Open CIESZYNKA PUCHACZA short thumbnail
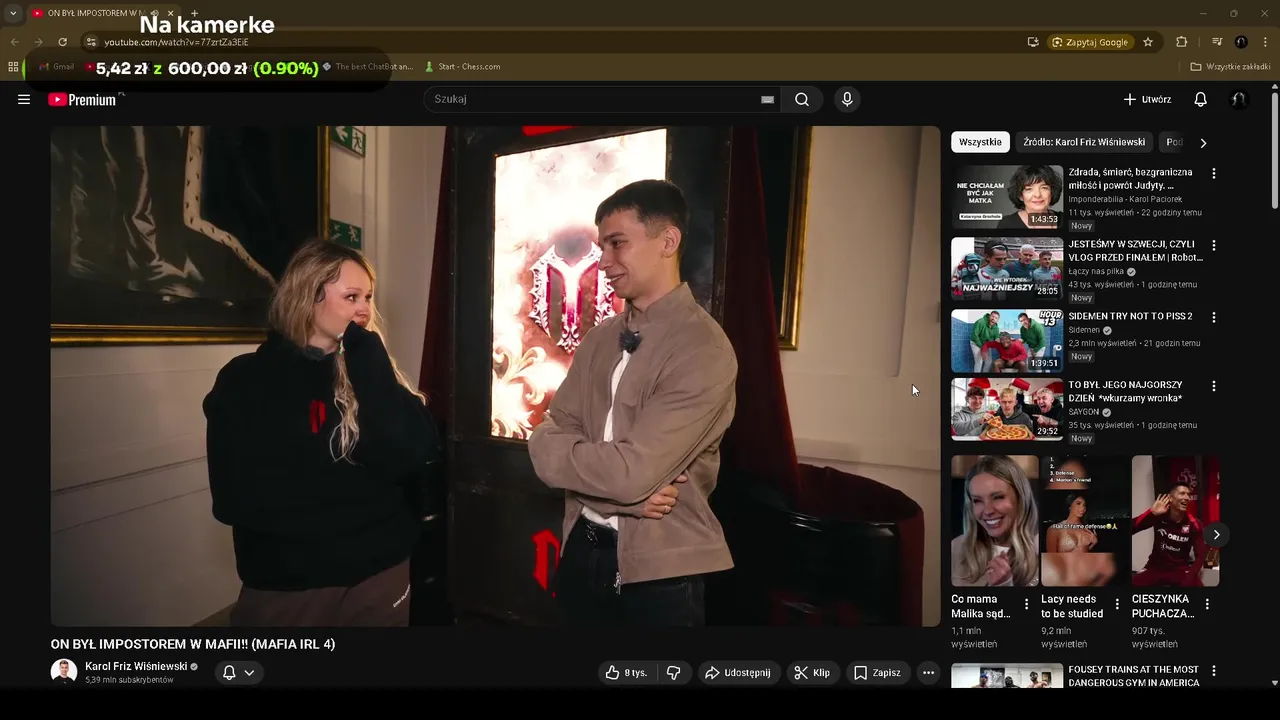The width and height of the screenshot is (1280, 720). pos(1175,521)
